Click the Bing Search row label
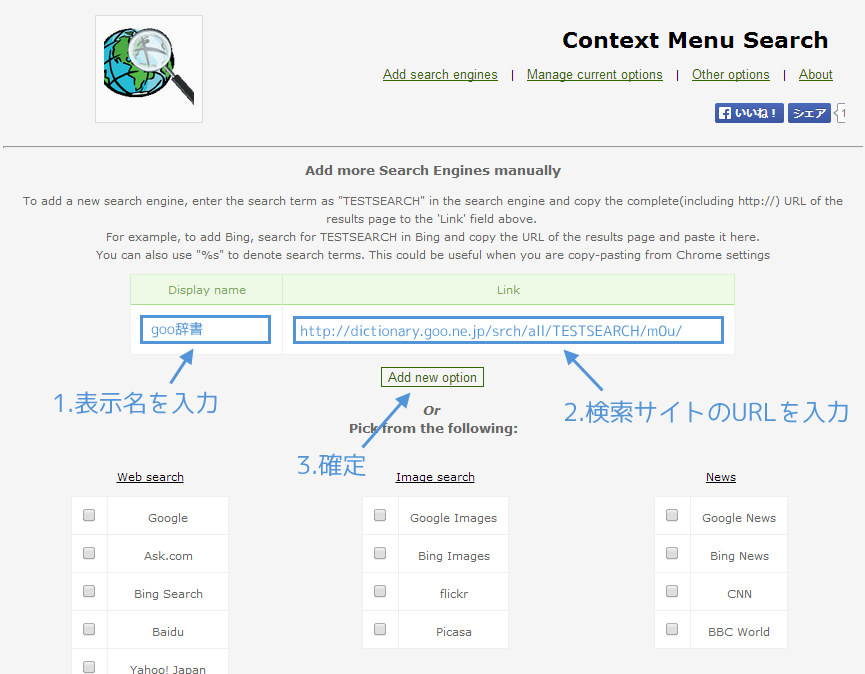 tap(168, 594)
